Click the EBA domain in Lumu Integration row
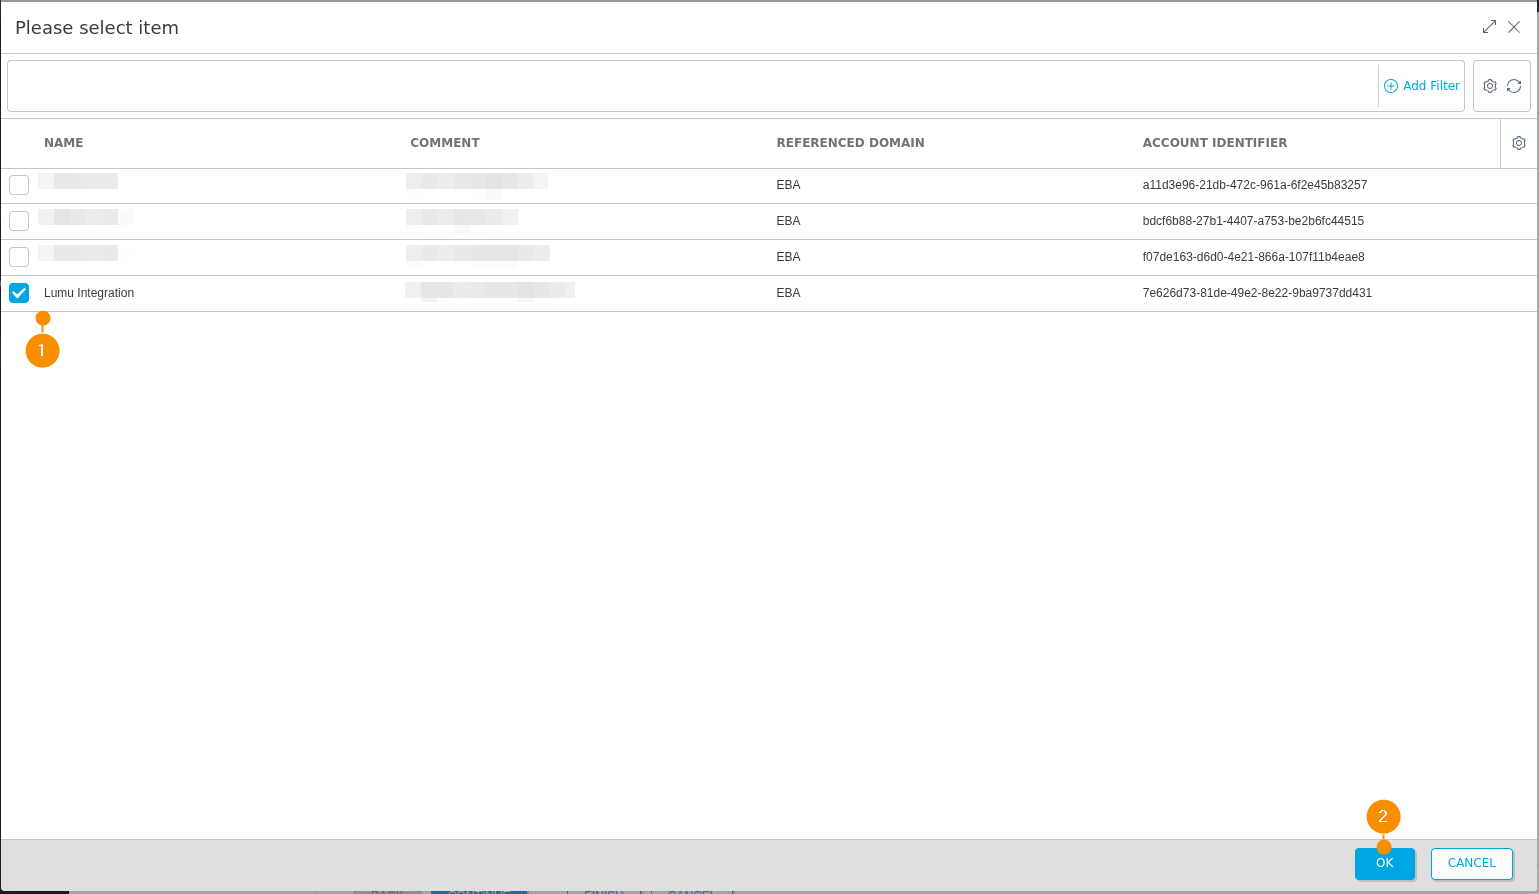This screenshot has width=1539, height=894. (x=788, y=293)
